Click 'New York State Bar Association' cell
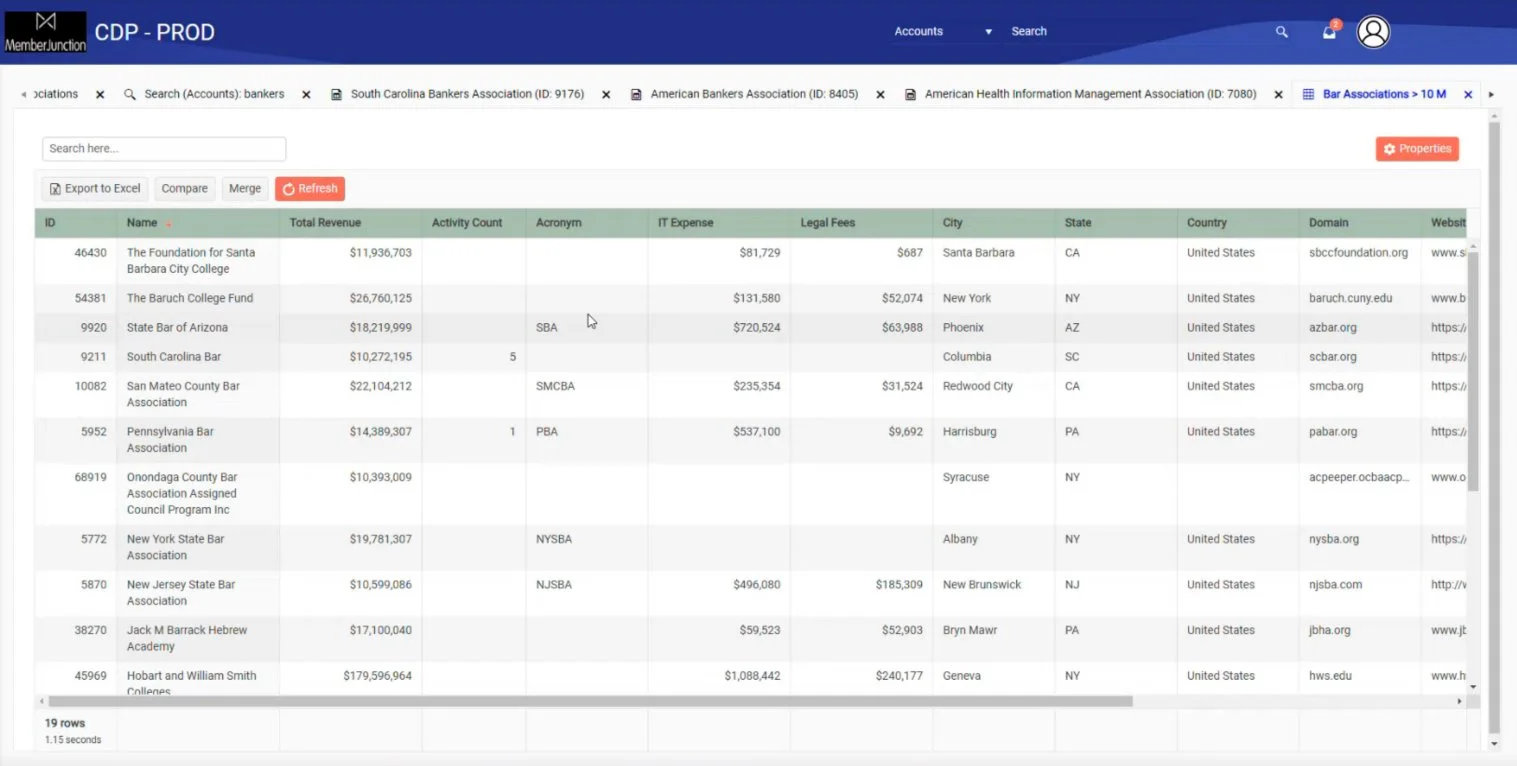The height and width of the screenshot is (766, 1517). (198, 548)
